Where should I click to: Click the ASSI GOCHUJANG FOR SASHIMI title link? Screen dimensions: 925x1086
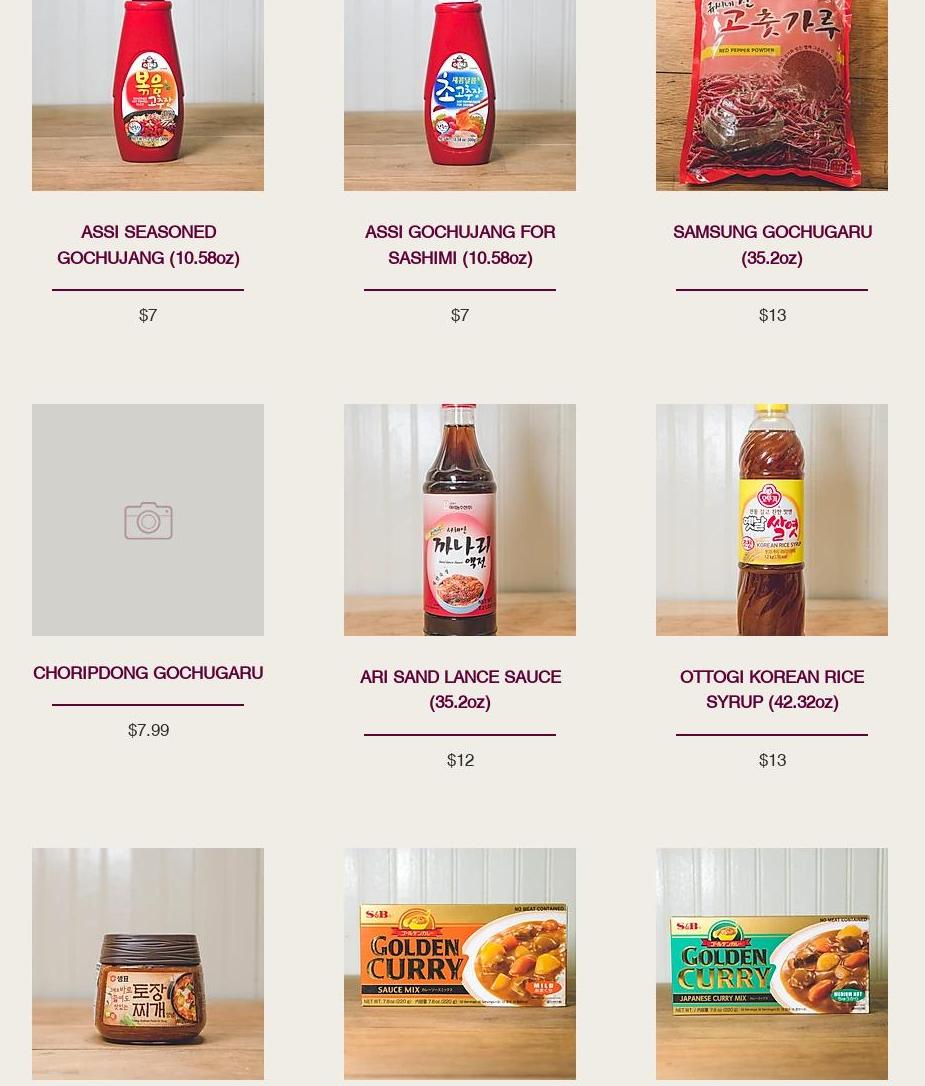(460, 244)
